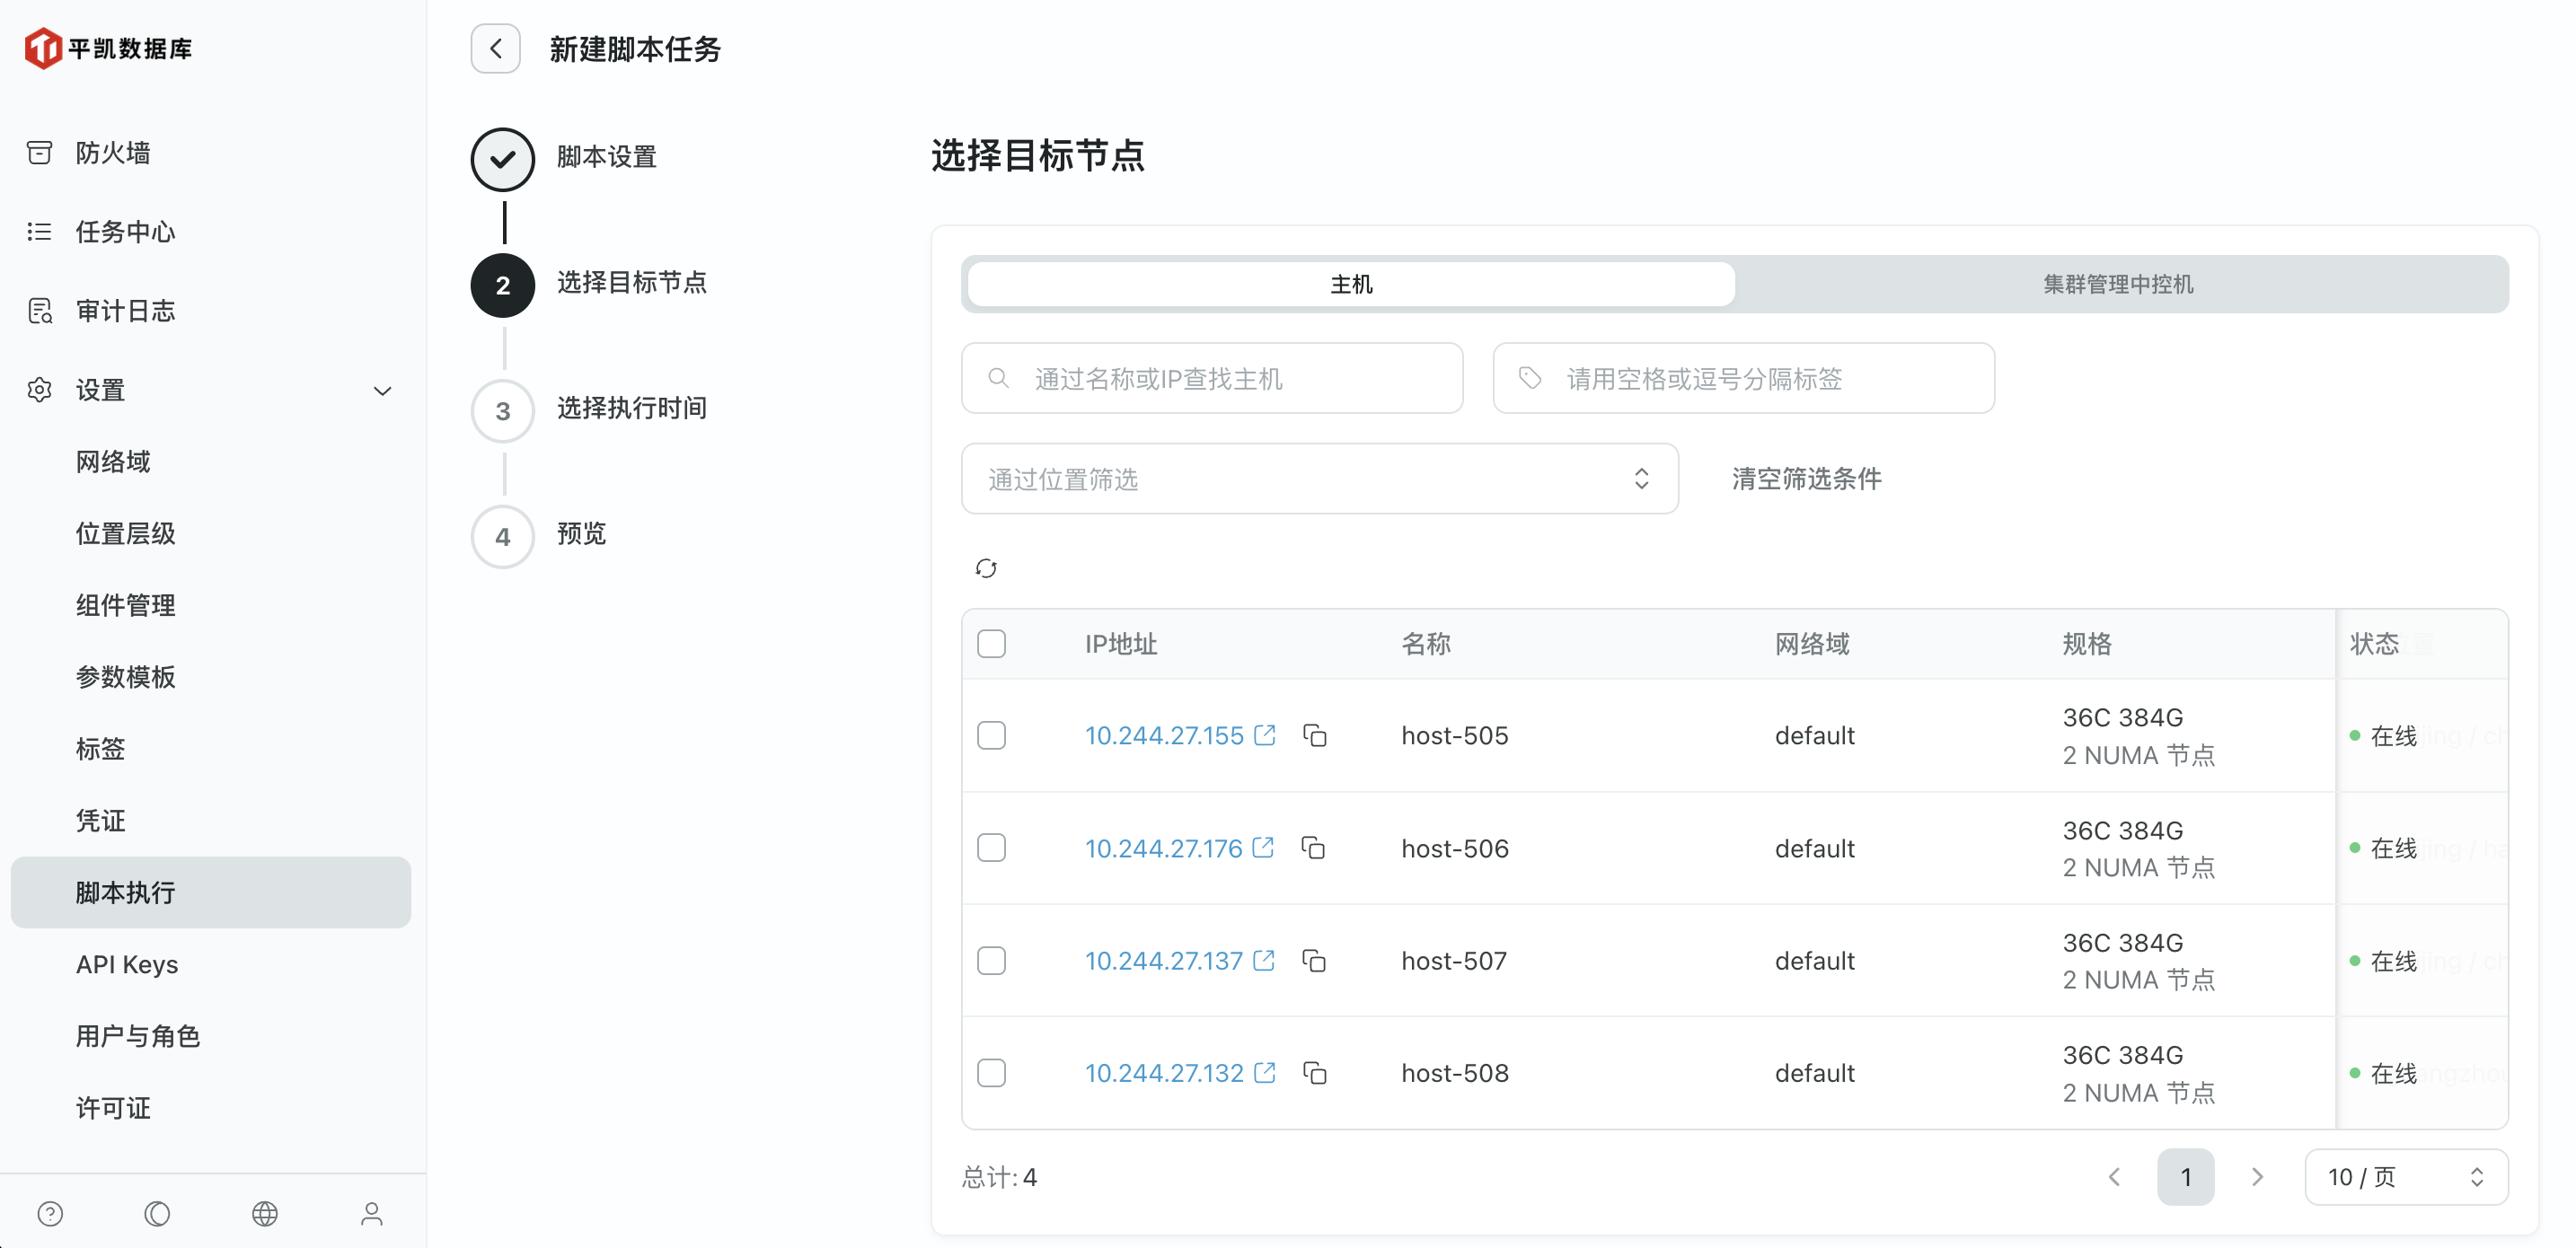Toggle dark mode moon icon

(x=157, y=1213)
